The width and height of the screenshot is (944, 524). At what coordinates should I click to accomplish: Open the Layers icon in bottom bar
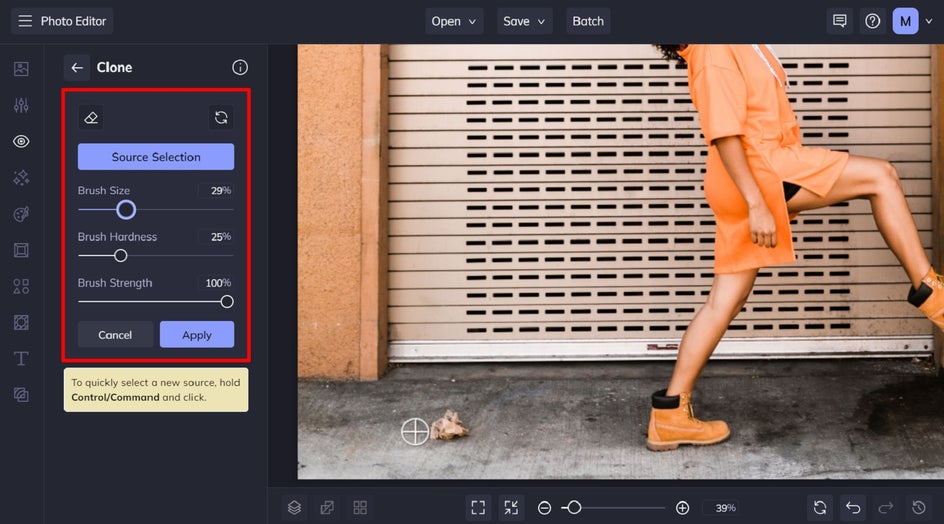click(x=294, y=508)
